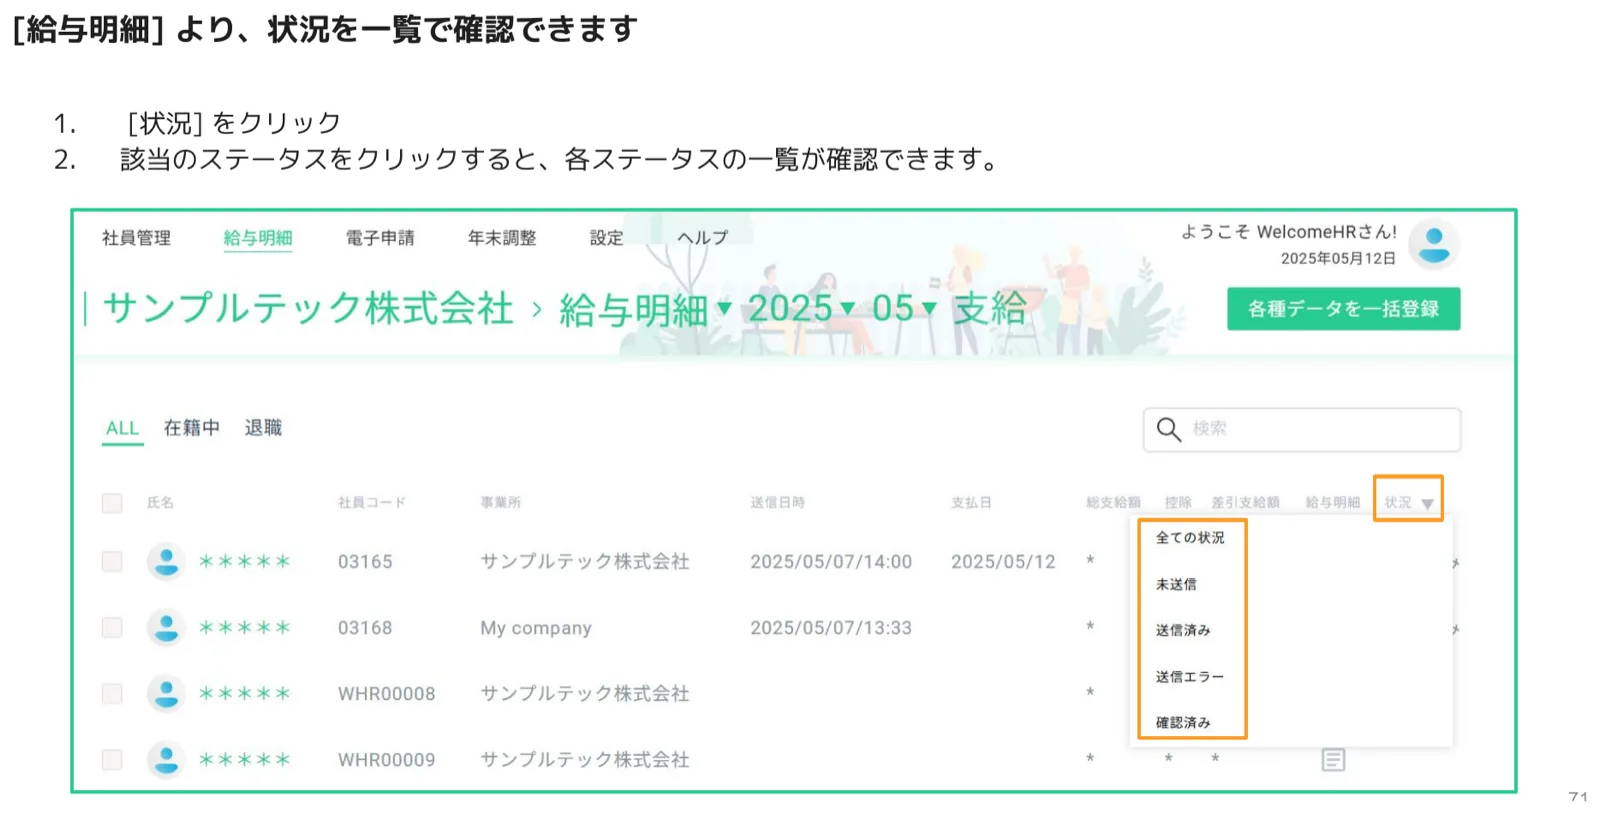This screenshot has width=1600, height=815.
Task: Sort by 氏名 column header
Action: pos(160,503)
